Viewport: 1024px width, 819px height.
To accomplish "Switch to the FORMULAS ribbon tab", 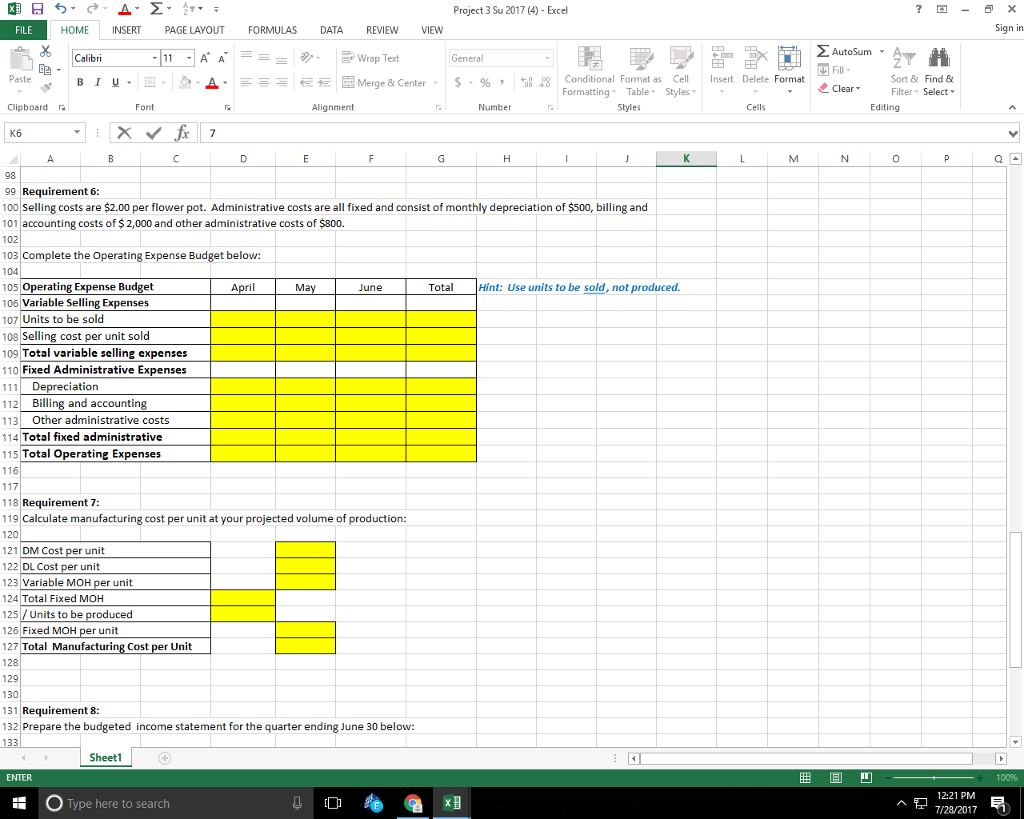I will click(272, 30).
